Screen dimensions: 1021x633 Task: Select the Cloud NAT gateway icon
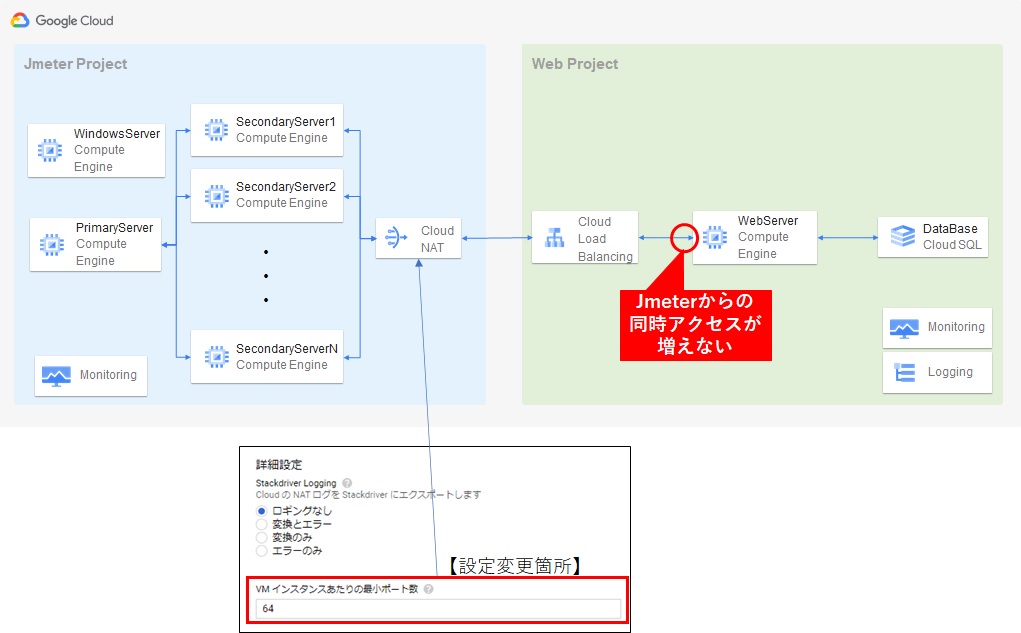click(396, 238)
